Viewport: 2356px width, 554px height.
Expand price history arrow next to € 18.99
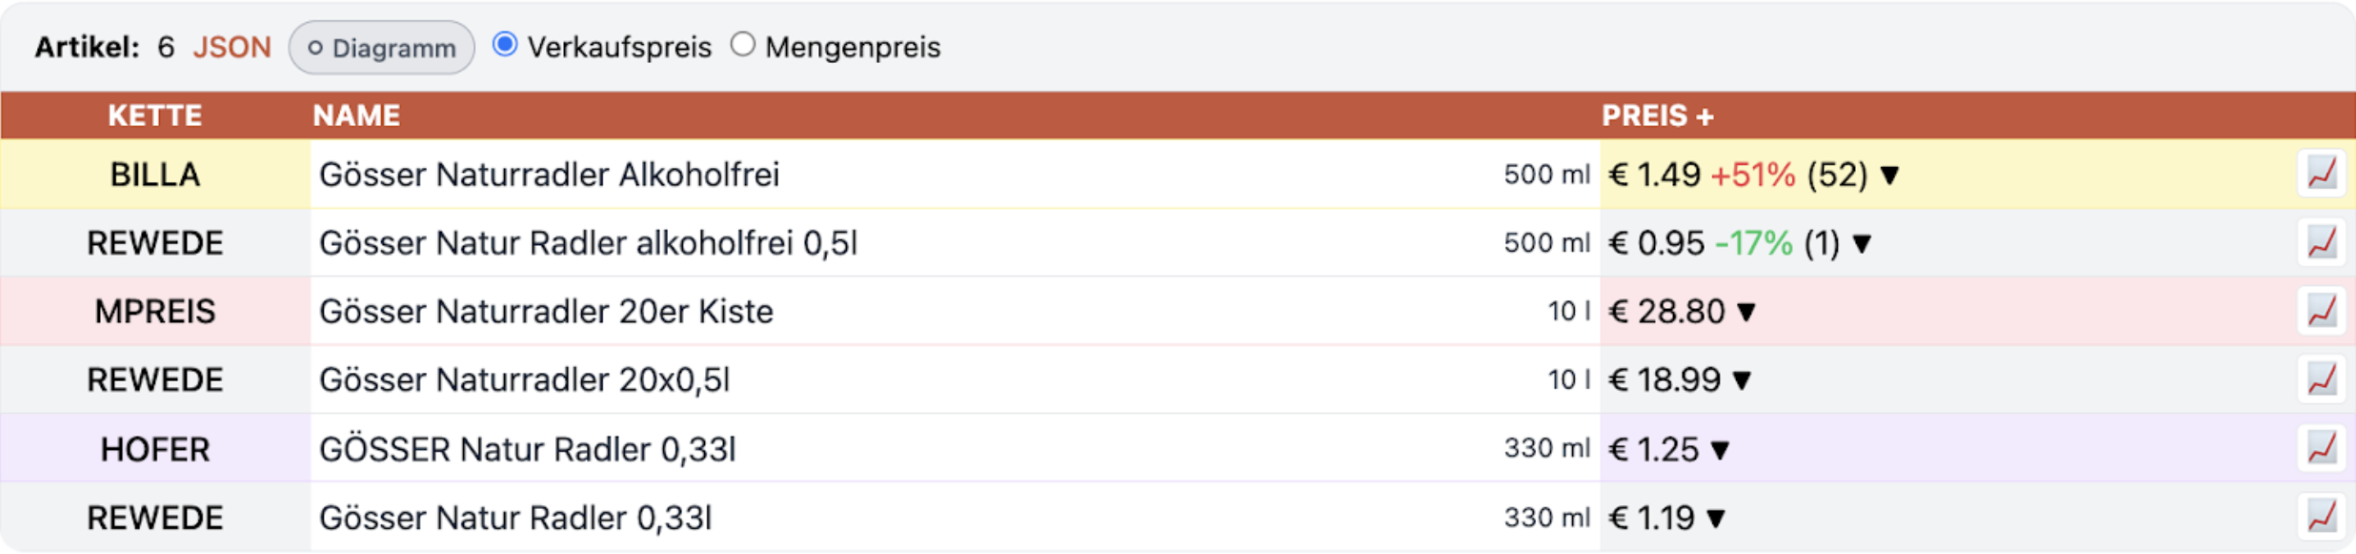(1742, 381)
